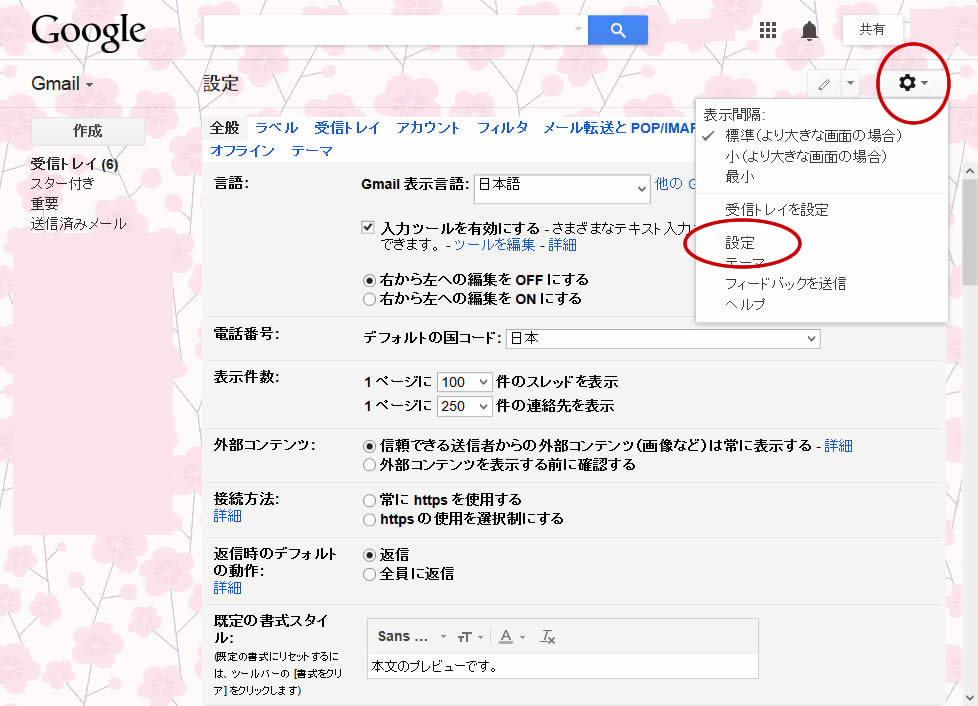Image resolution: width=978 pixels, height=706 pixels.
Task: Switch to the アカウント settings tab
Action: point(428,128)
